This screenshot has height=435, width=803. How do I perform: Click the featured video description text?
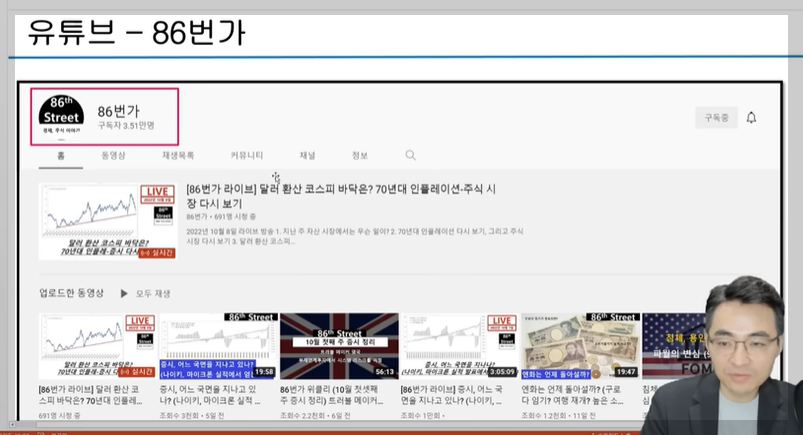click(355, 236)
